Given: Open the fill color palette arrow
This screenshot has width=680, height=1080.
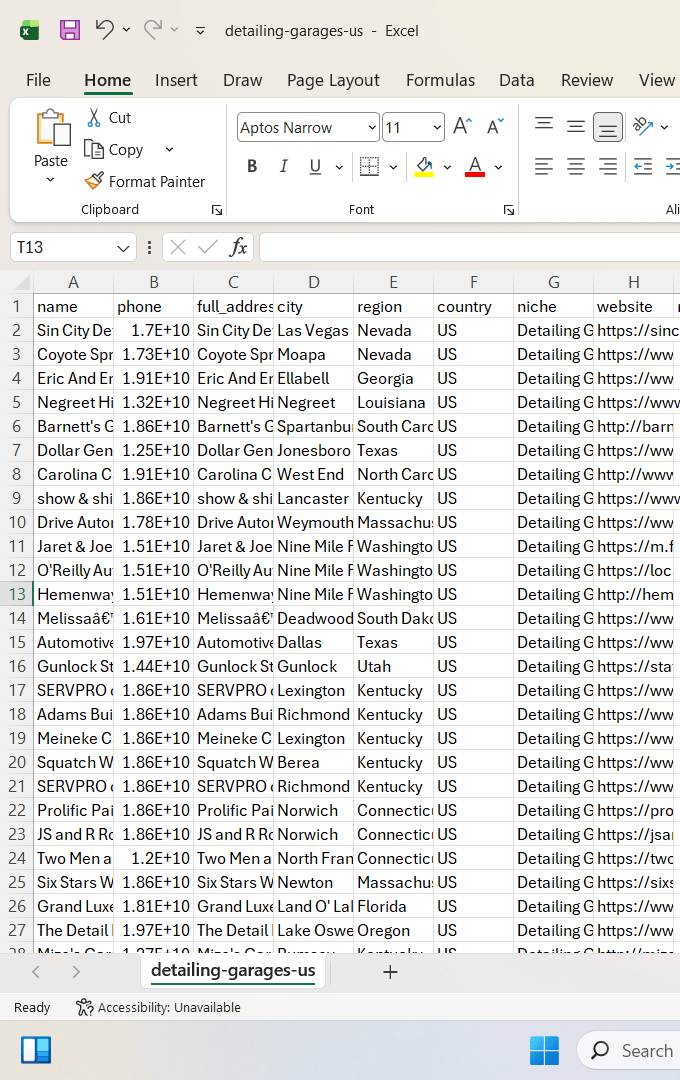Looking at the screenshot, I should pos(447,167).
